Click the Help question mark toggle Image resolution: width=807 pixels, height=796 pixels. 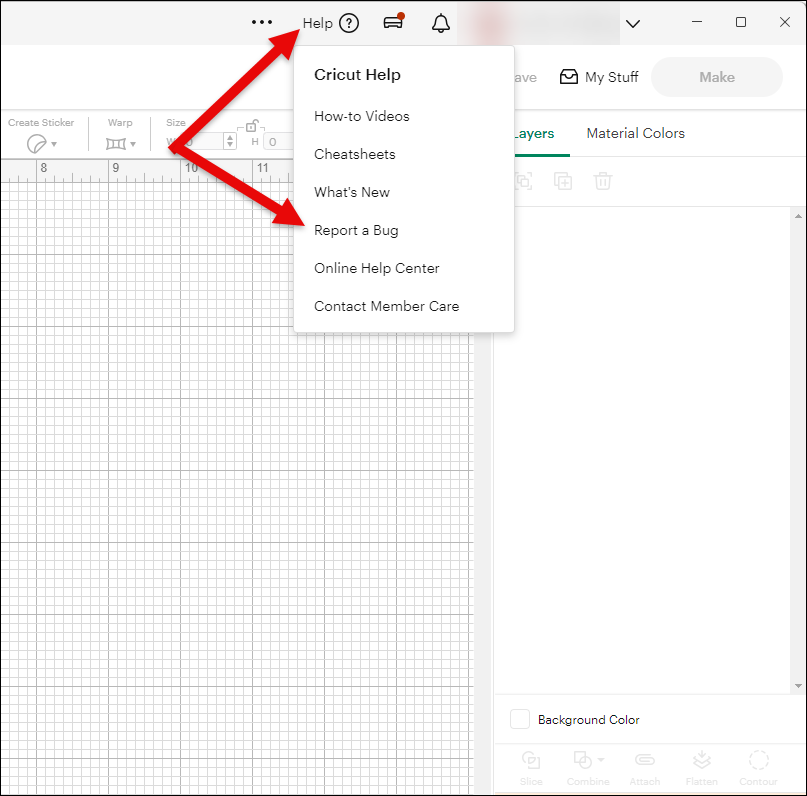coord(347,22)
